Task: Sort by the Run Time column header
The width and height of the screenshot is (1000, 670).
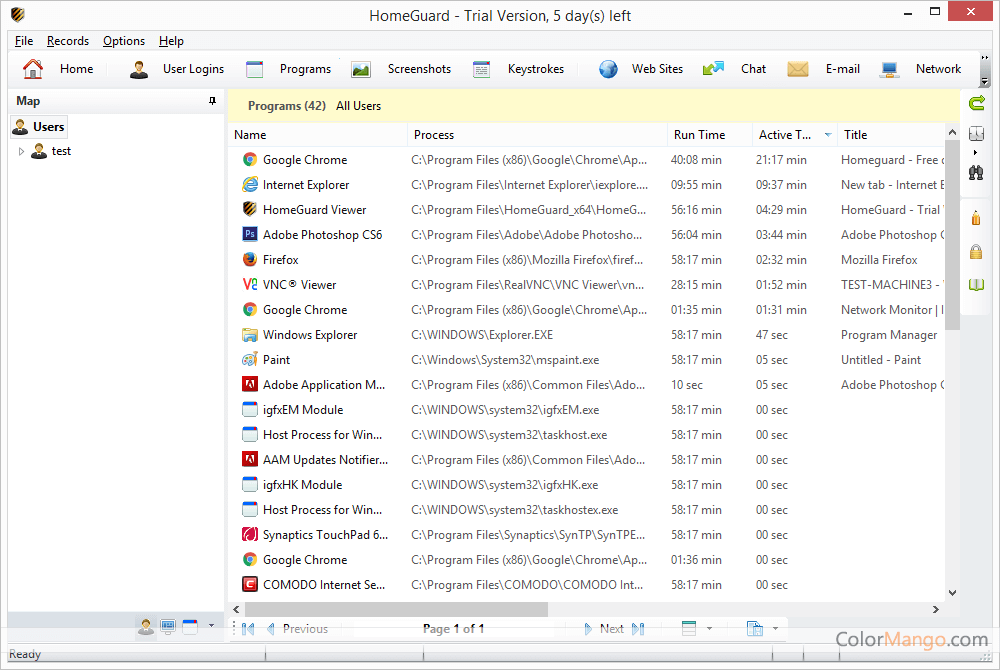Action: pos(699,135)
